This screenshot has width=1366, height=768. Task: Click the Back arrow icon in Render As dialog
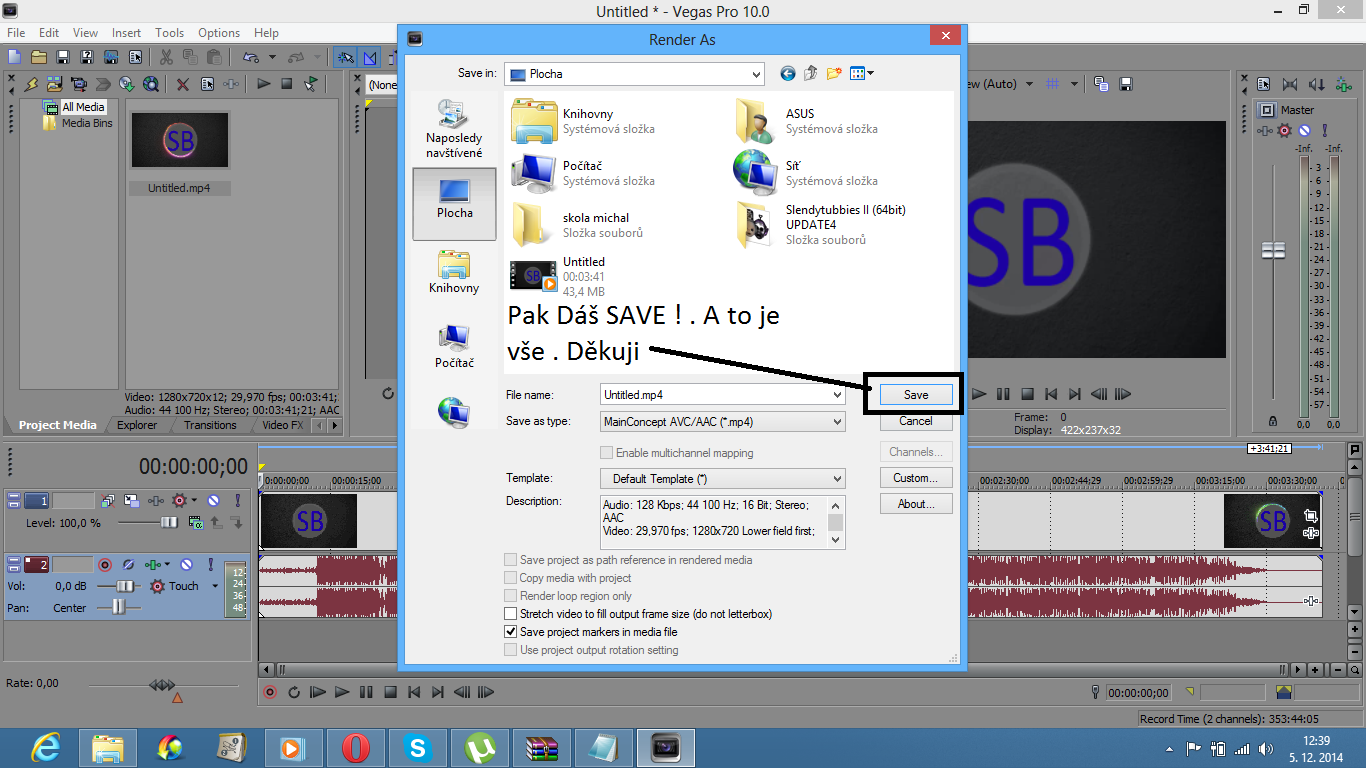pos(788,73)
